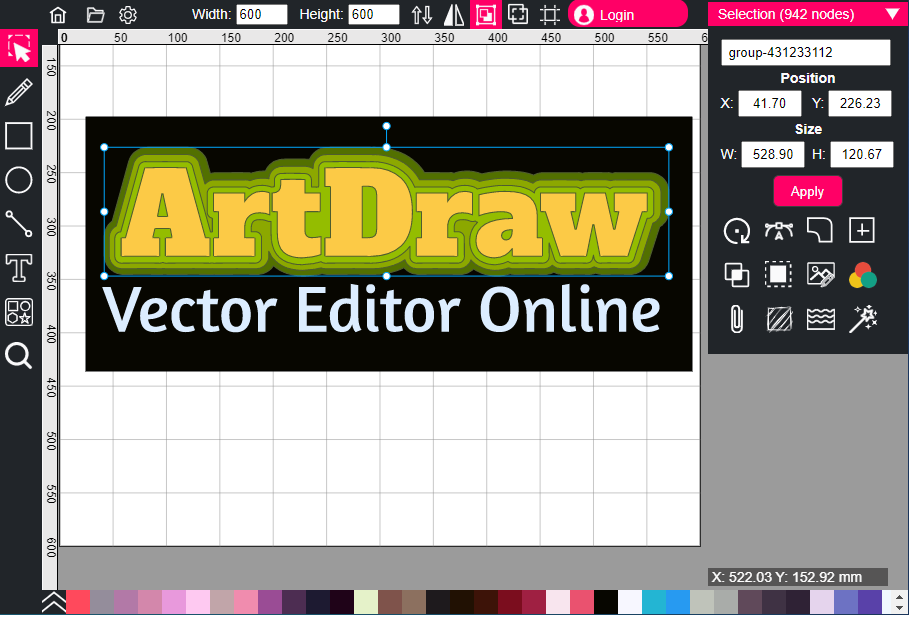Open the color palette tool on right panel
The width and height of the screenshot is (909, 617).
coord(861,274)
